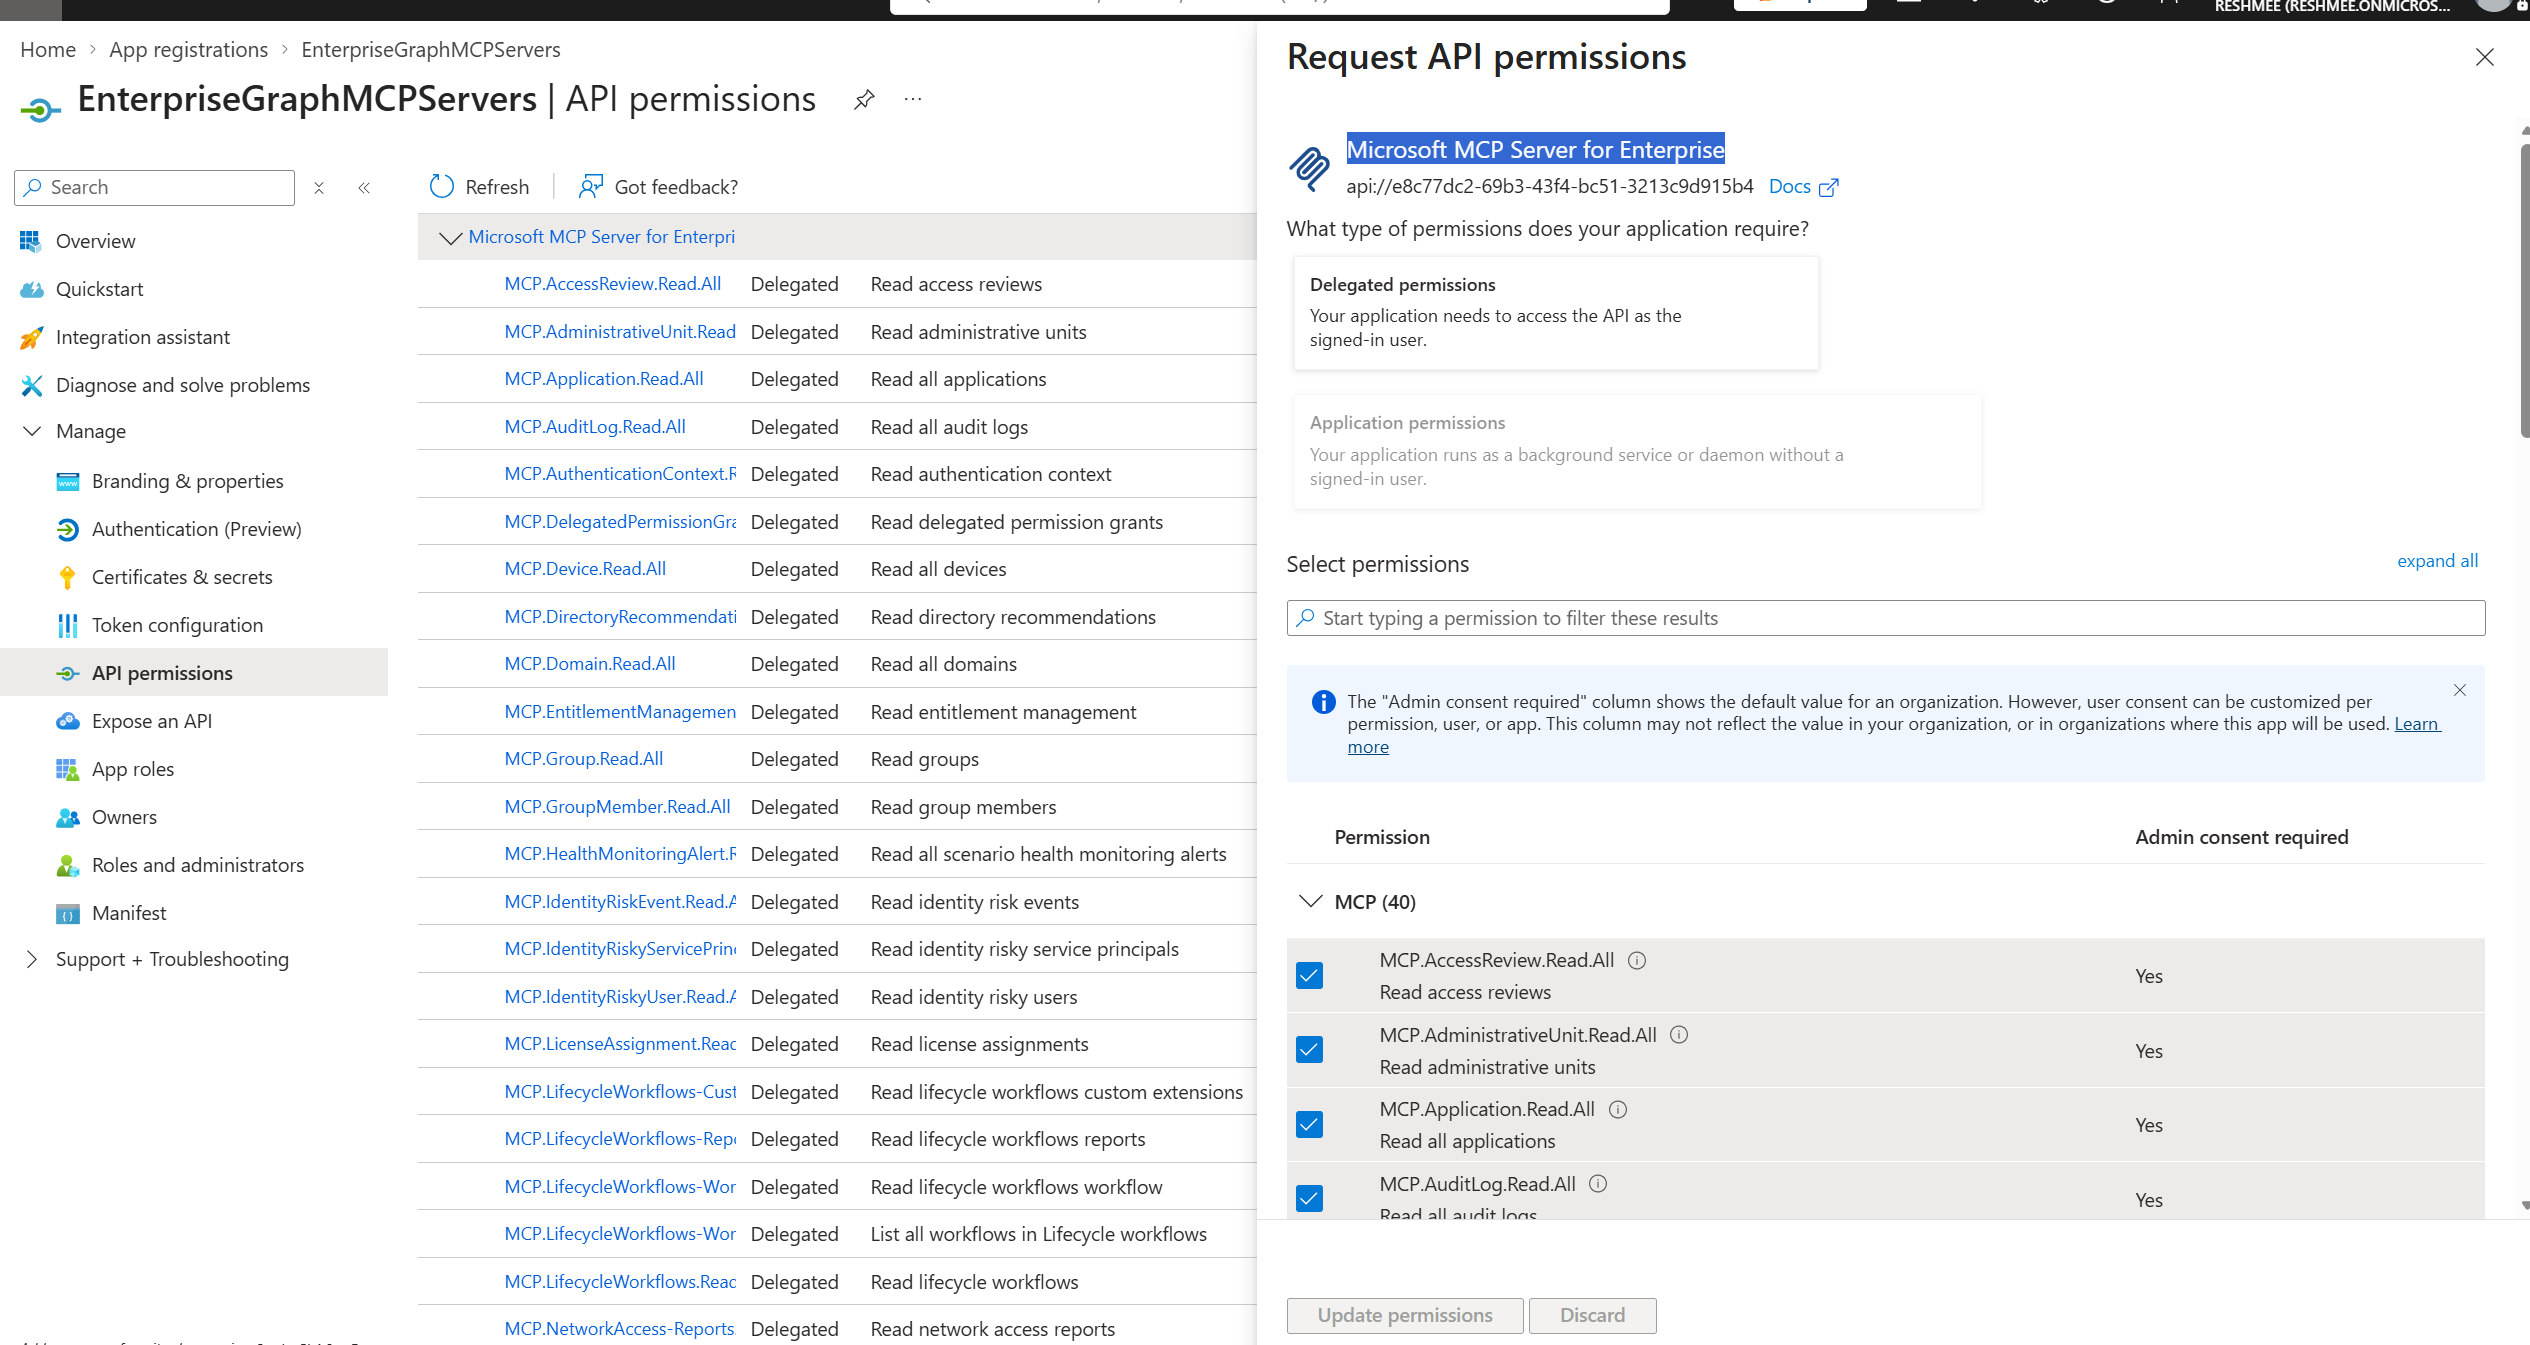Select Delegated permissions card
The width and height of the screenshot is (2530, 1345).
(x=1555, y=313)
